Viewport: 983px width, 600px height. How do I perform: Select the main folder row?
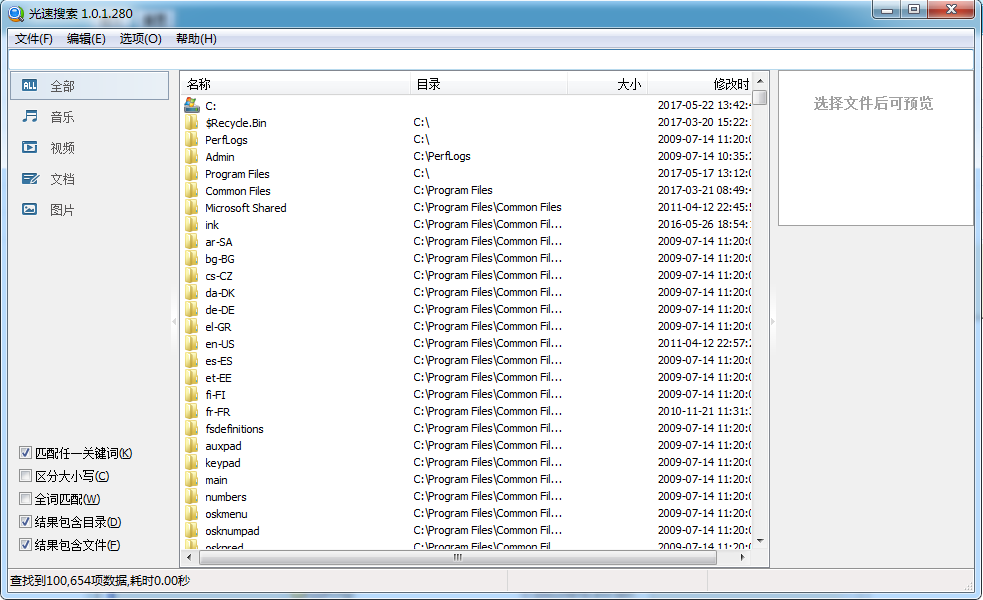[x=466, y=480]
